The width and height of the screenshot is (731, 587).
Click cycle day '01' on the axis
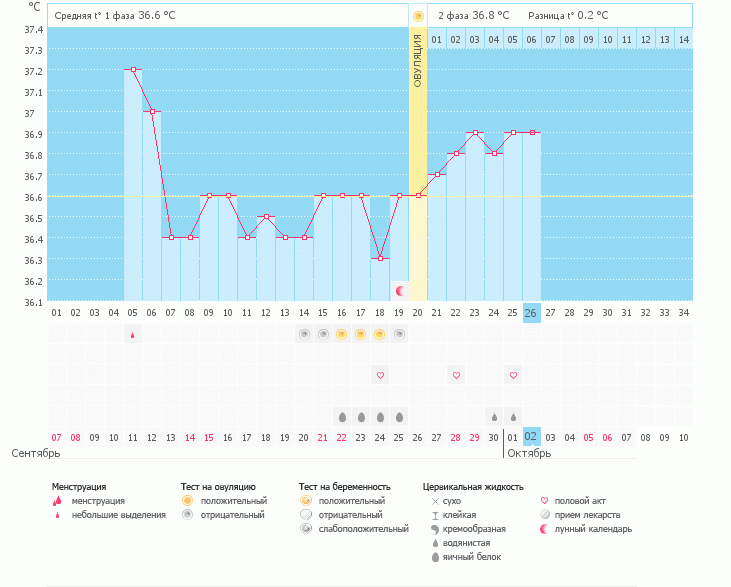pos(56,313)
